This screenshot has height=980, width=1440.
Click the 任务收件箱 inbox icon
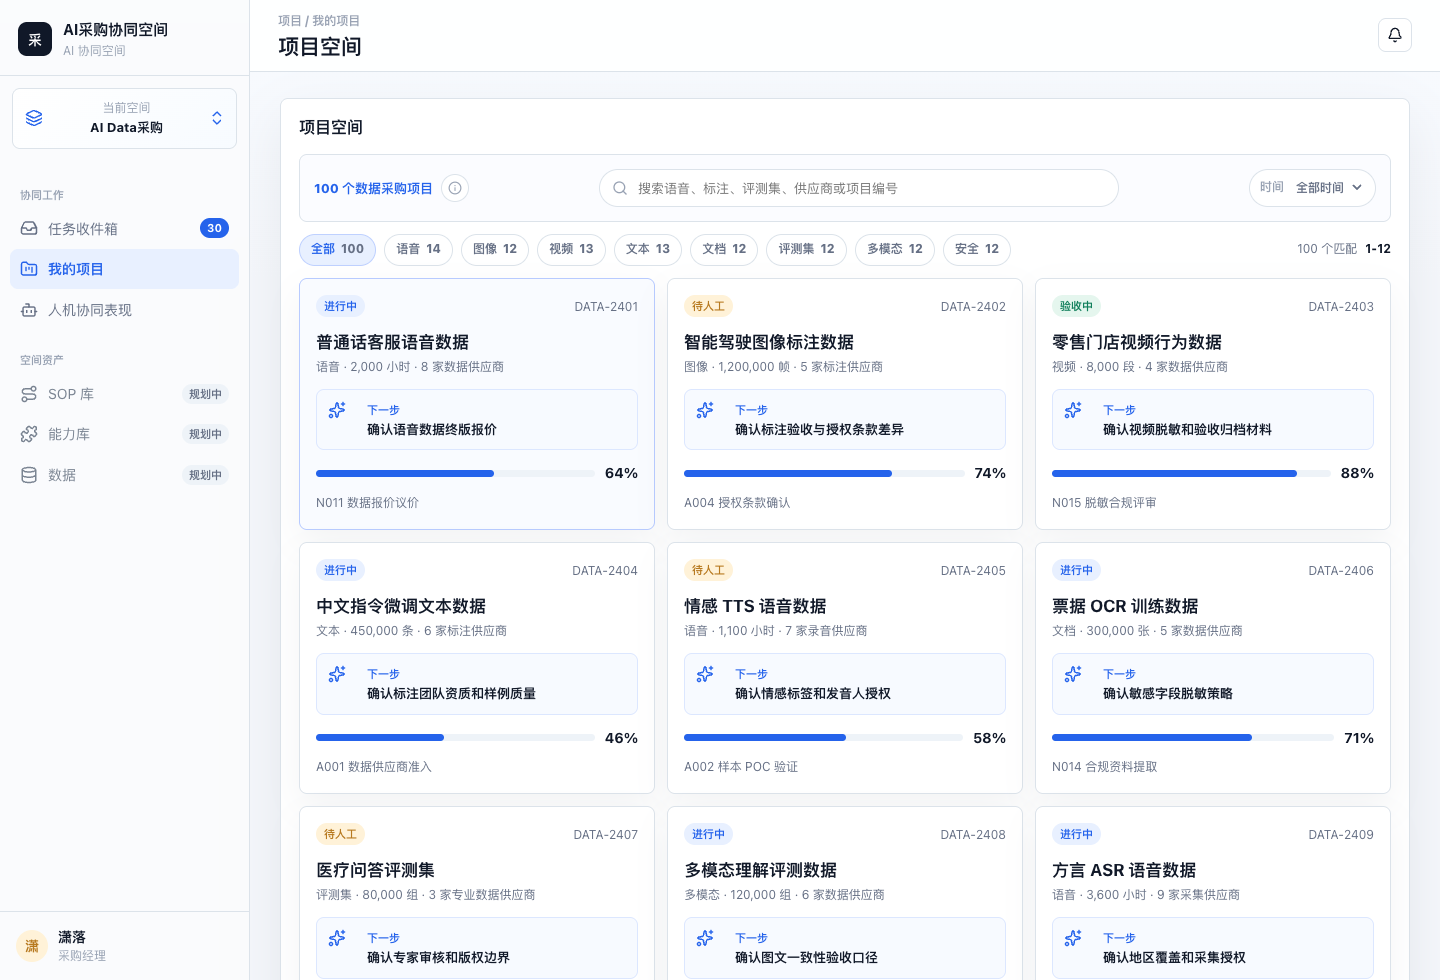tap(29, 229)
